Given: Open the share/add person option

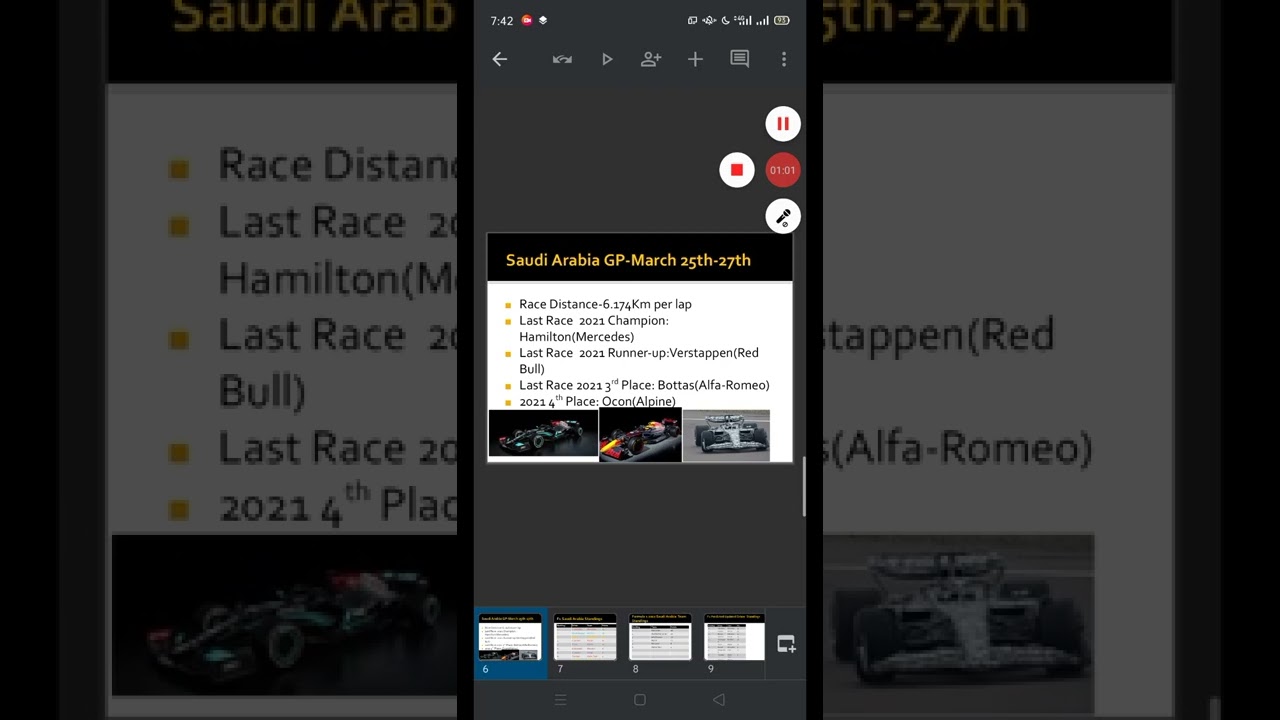Looking at the screenshot, I should pyautogui.click(x=651, y=59).
